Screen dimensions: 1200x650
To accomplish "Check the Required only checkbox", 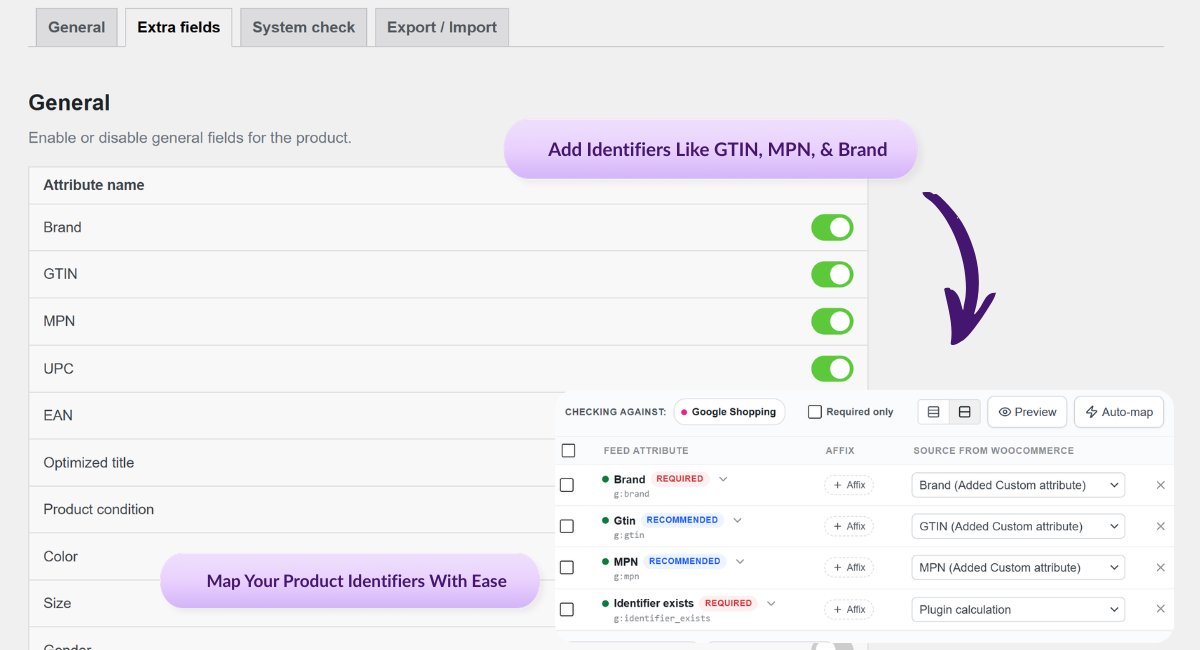I will [x=815, y=412].
